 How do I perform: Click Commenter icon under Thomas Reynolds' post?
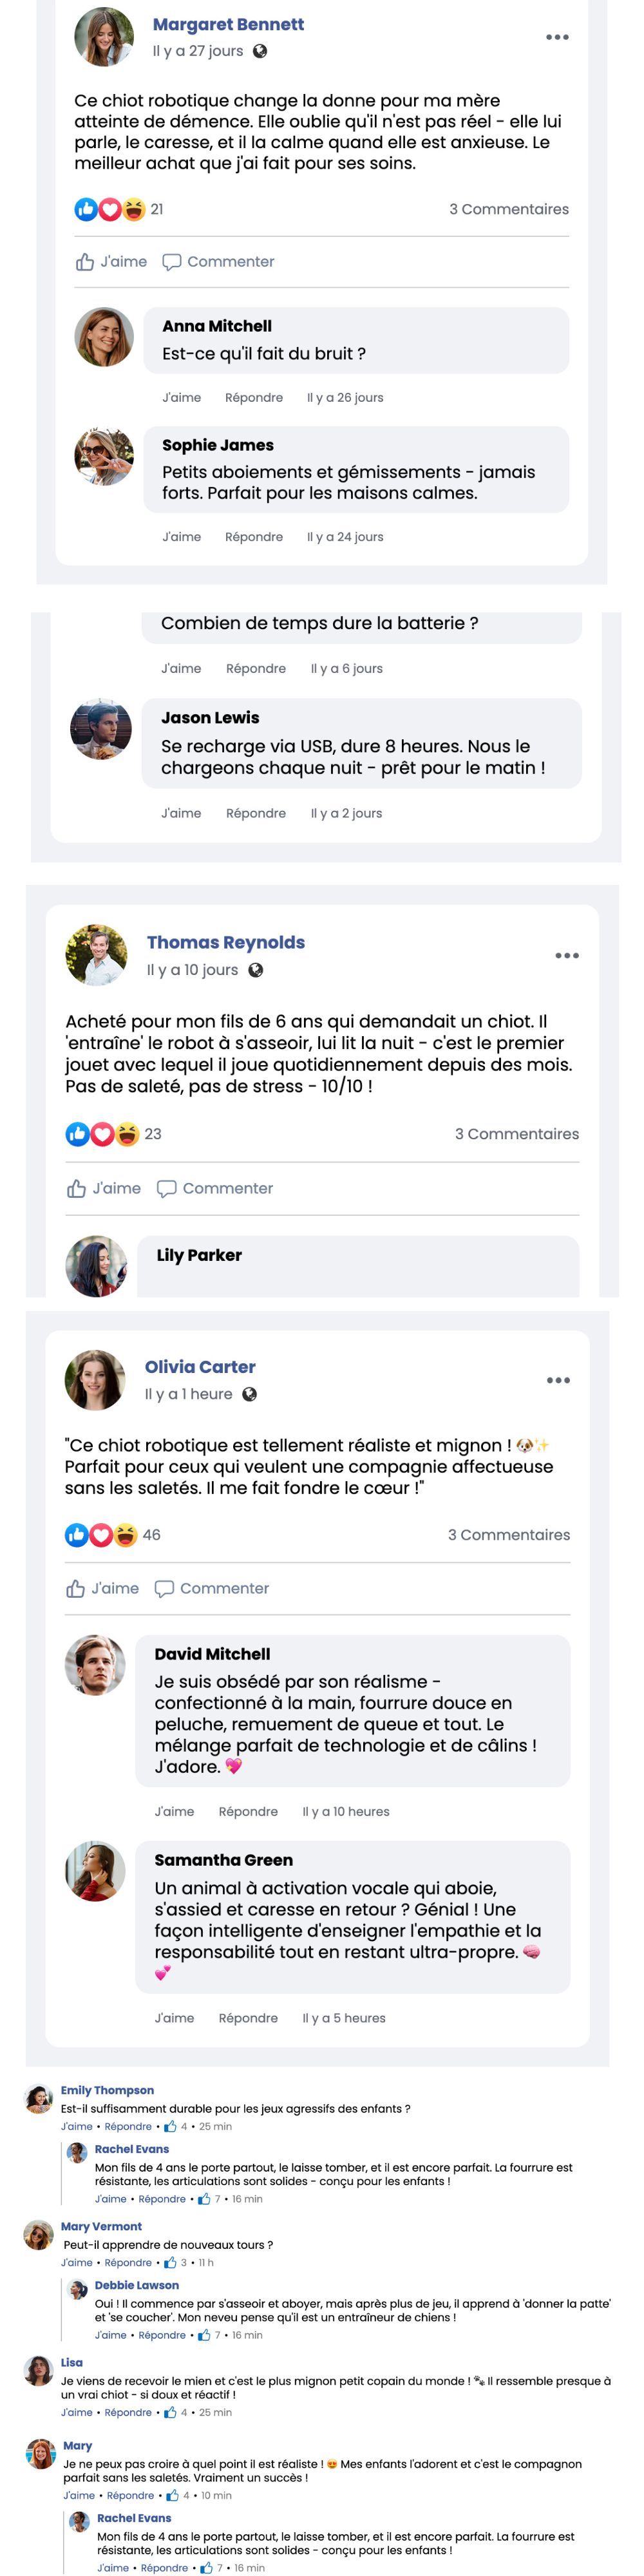tap(167, 1188)
